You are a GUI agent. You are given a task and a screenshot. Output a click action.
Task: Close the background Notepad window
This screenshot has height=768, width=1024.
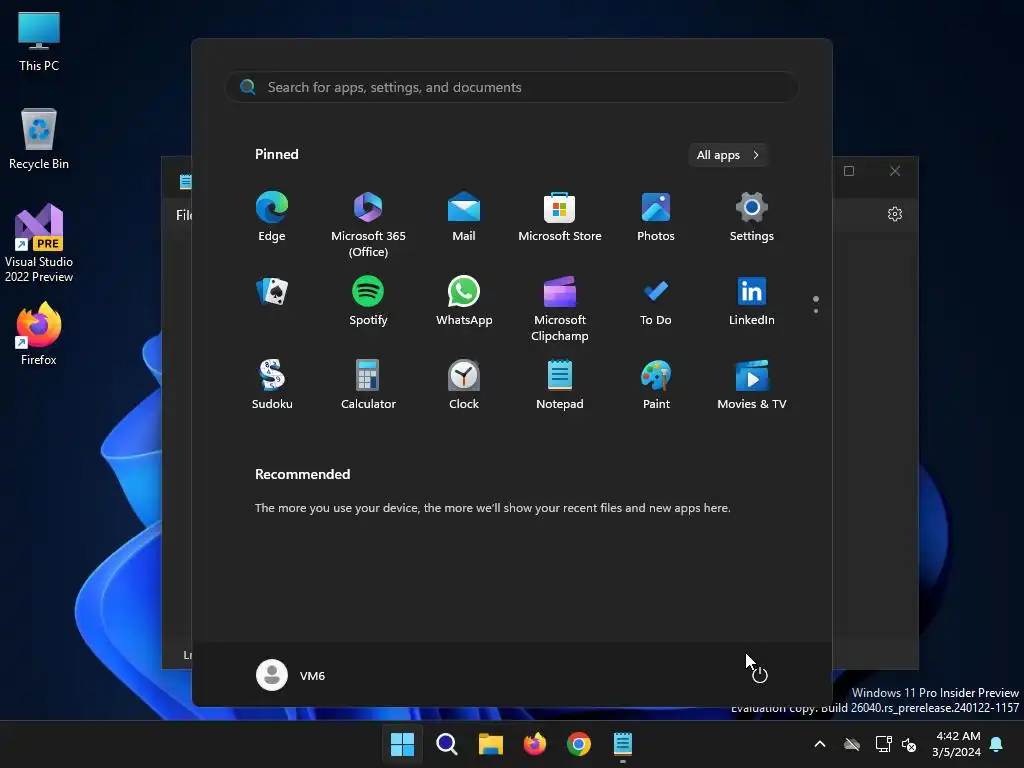895,171
